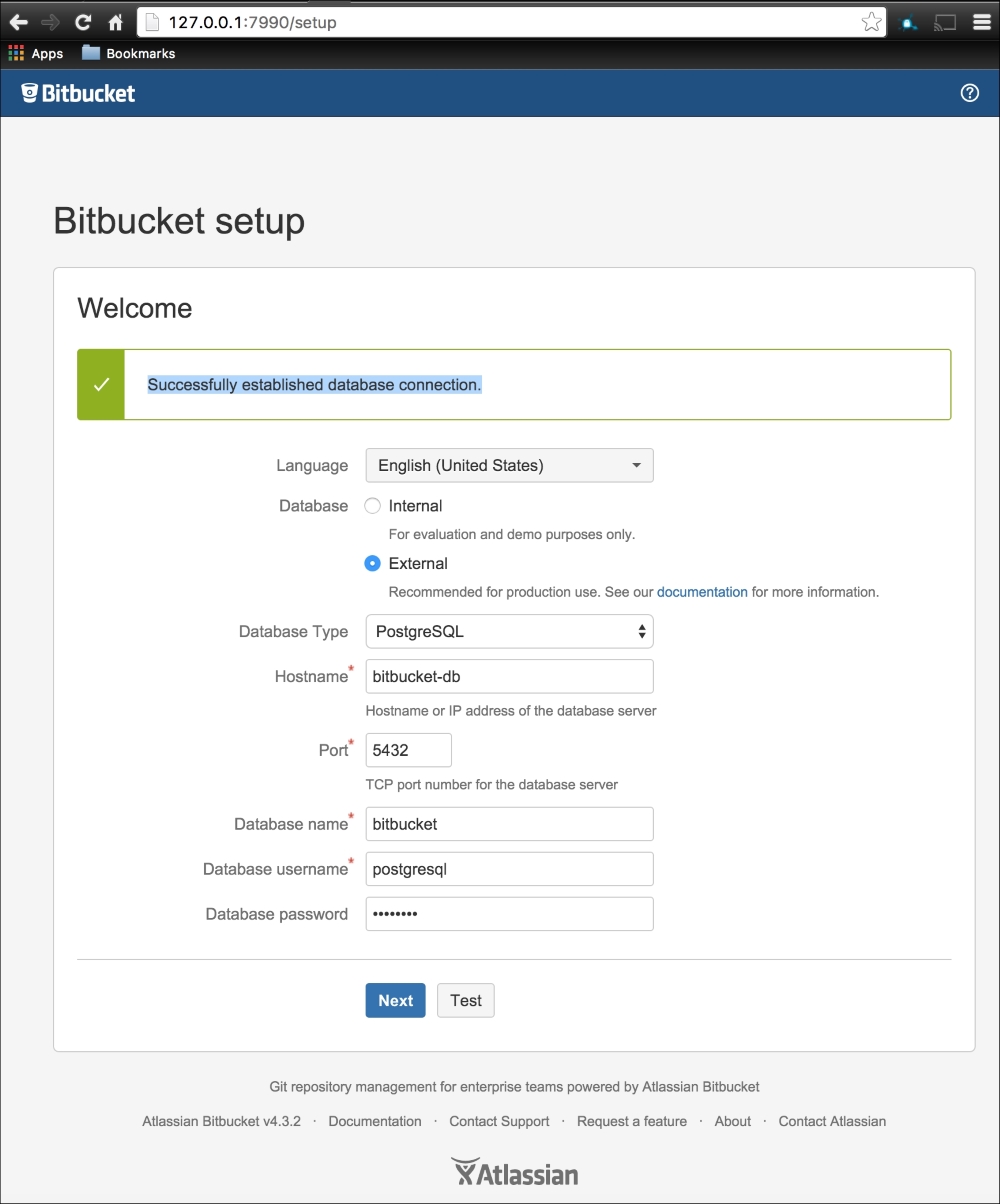This screenshot has height=1204, width=1000.
Task: Expand the Database Type dropdown
Action: [509, 632]
